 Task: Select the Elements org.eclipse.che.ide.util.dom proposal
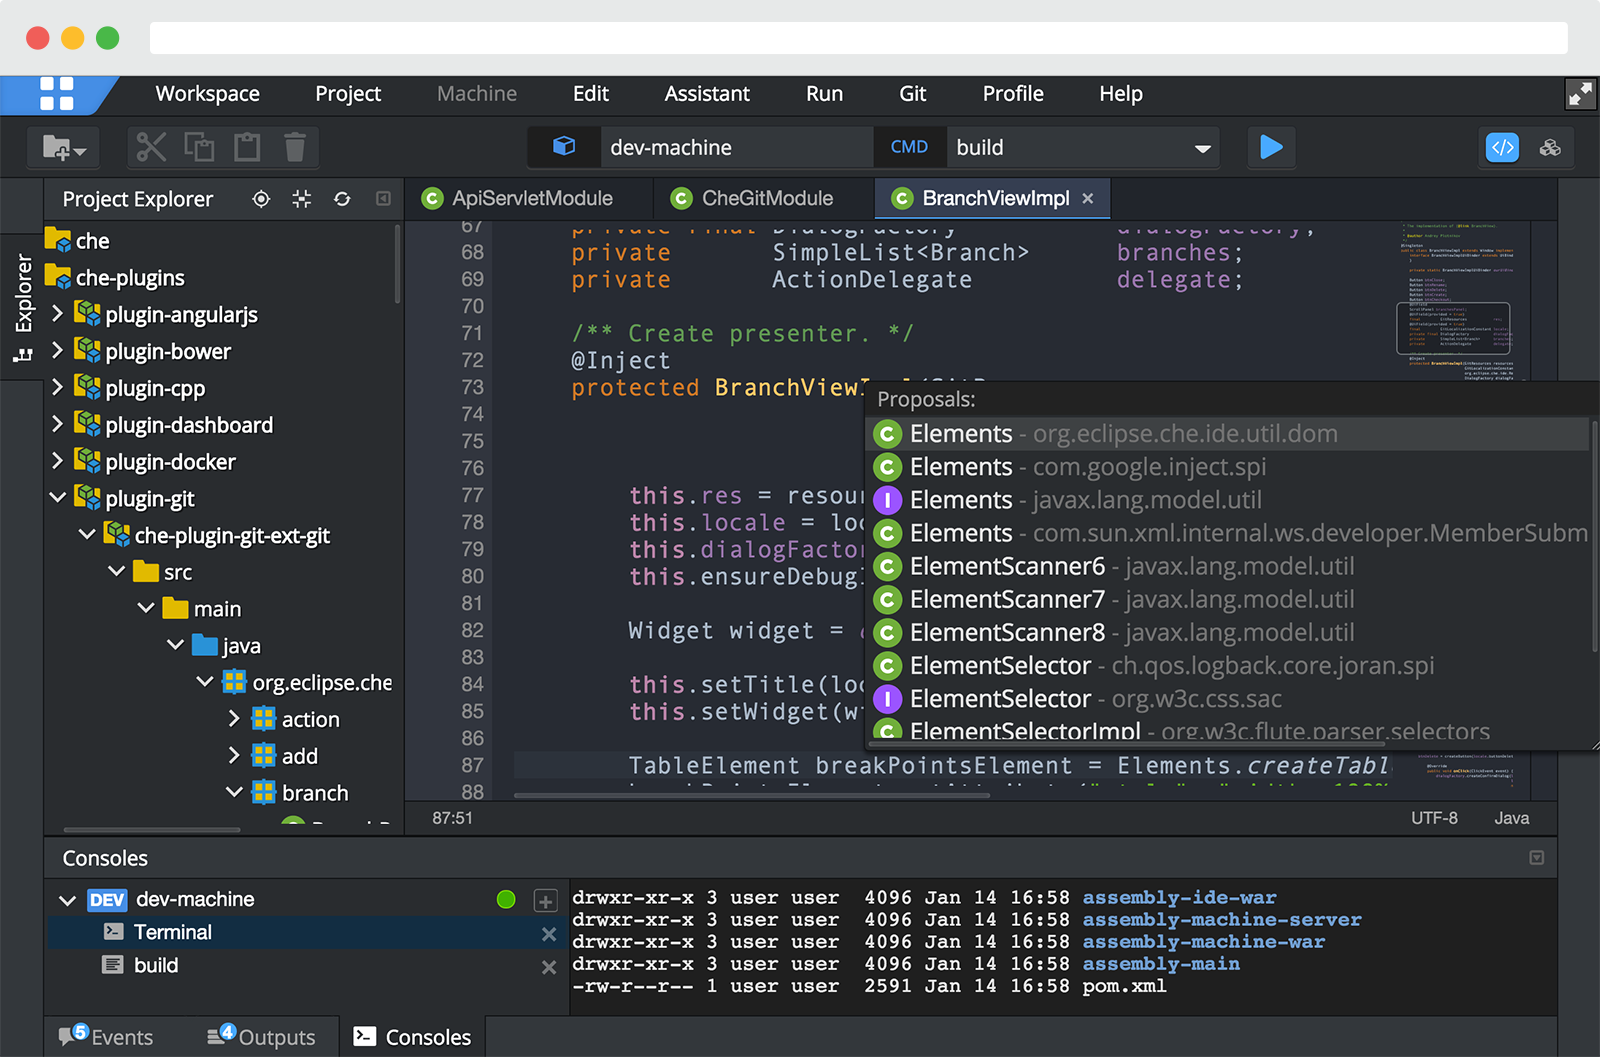1100,433
